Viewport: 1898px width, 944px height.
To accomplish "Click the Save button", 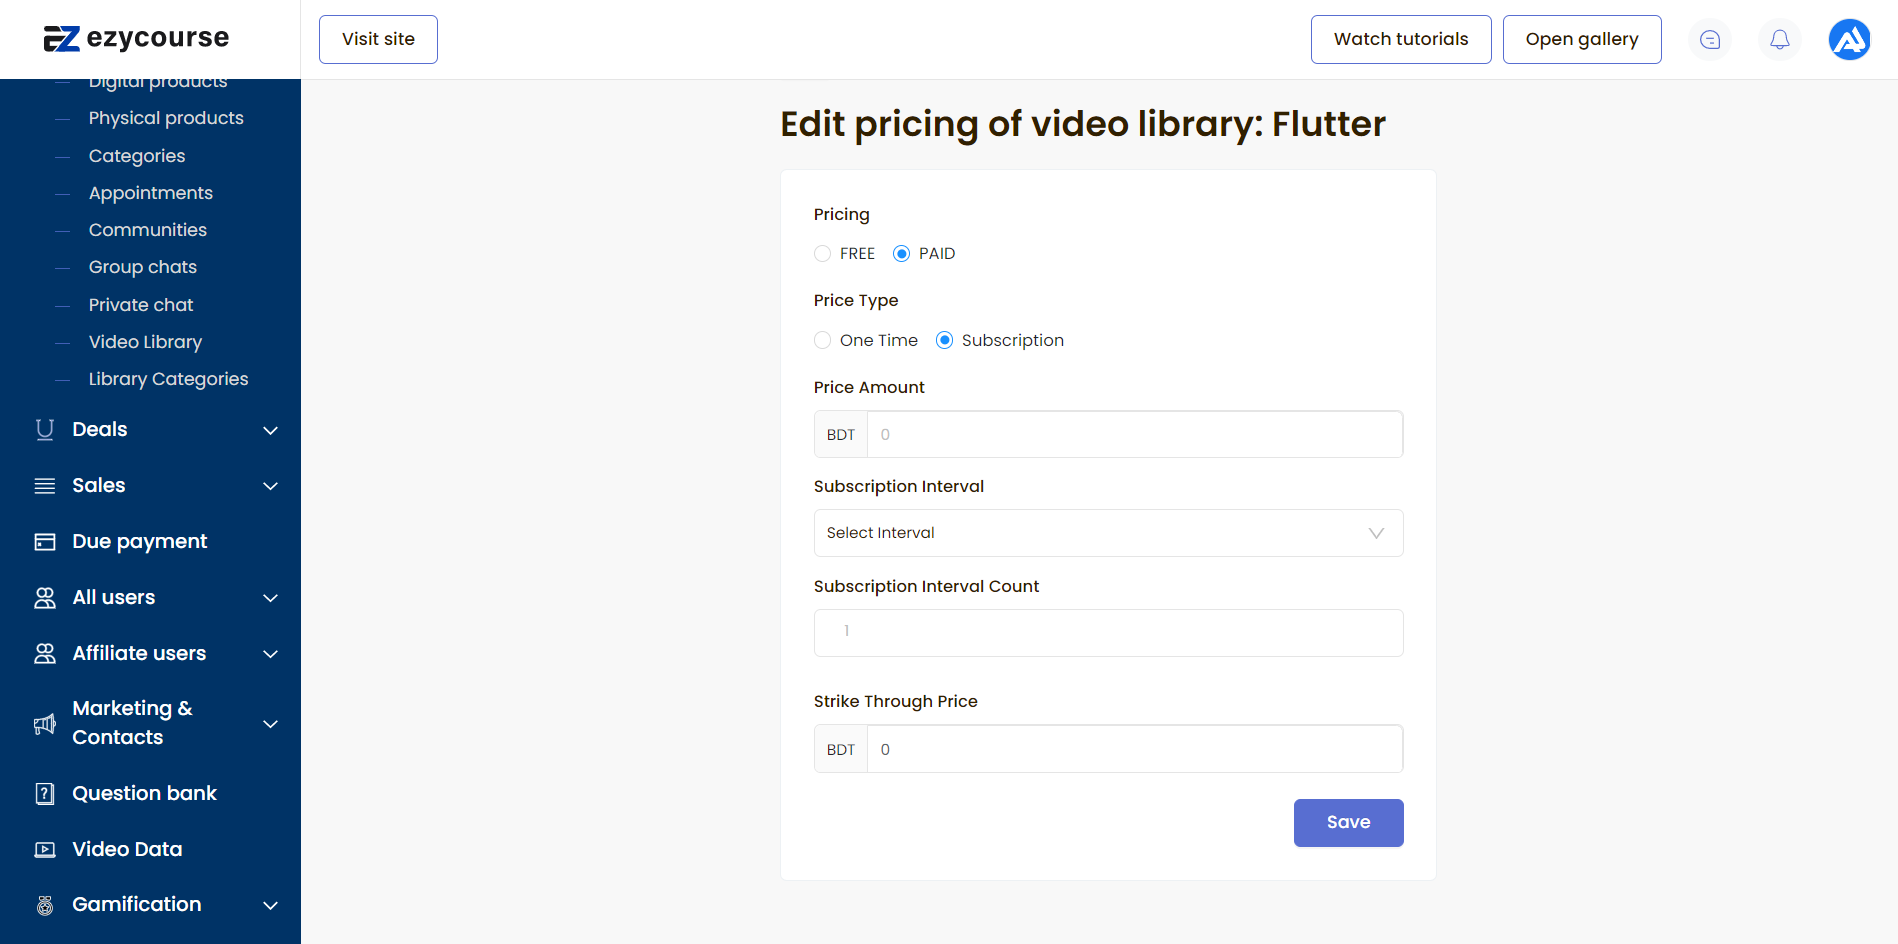I will pos(1348,823).
